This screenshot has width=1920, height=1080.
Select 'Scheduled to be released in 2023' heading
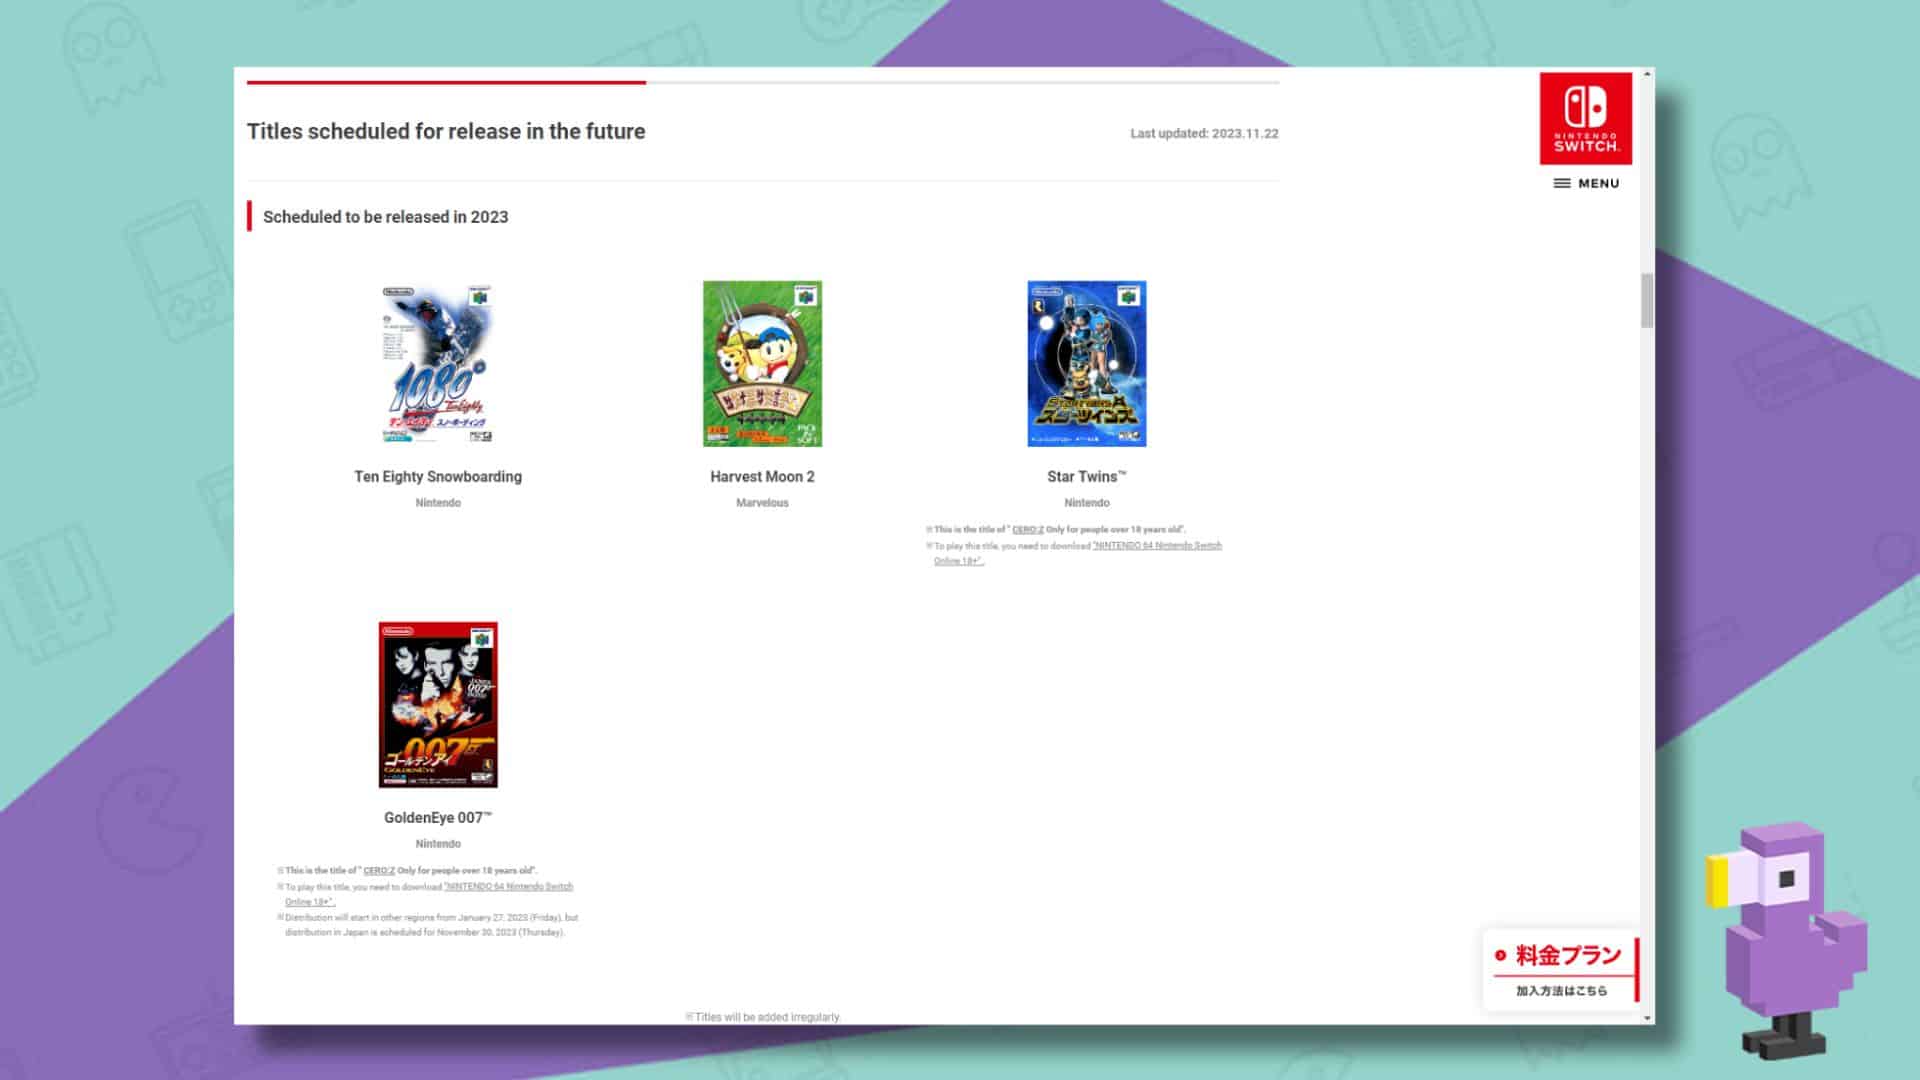coord(385,217)
